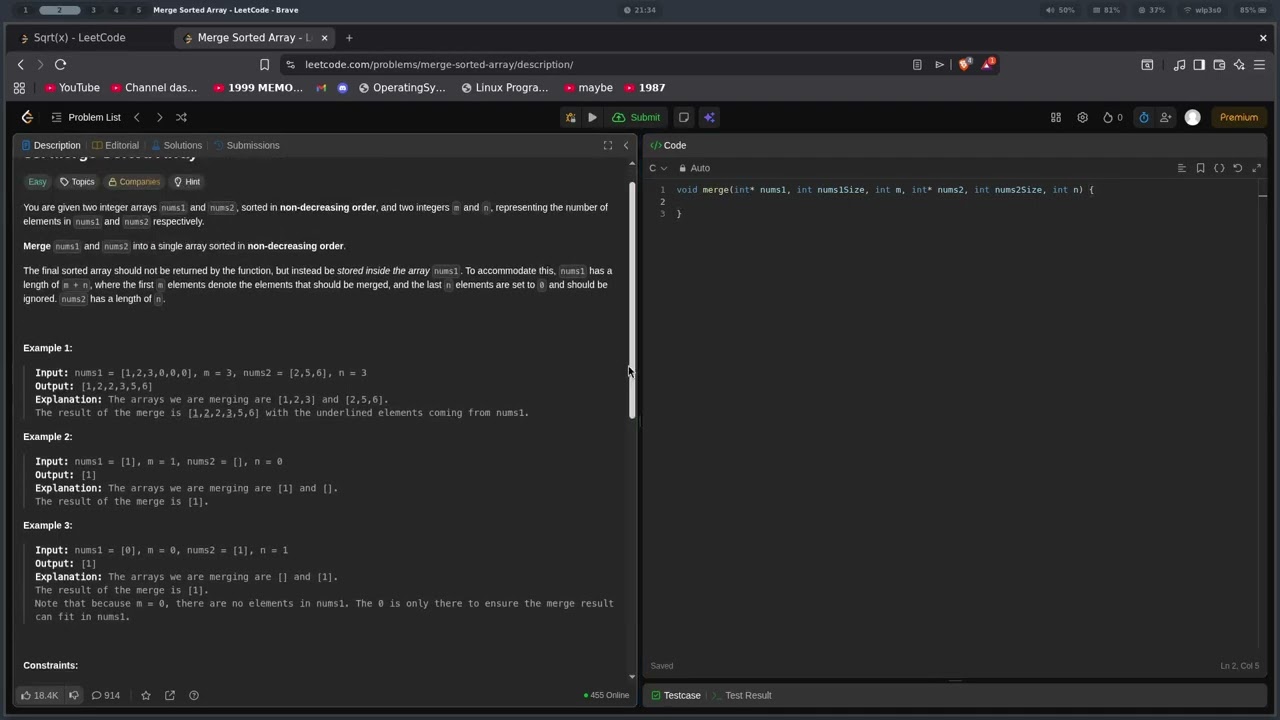Switch to workspace 3 in top bar

(93, 10)
